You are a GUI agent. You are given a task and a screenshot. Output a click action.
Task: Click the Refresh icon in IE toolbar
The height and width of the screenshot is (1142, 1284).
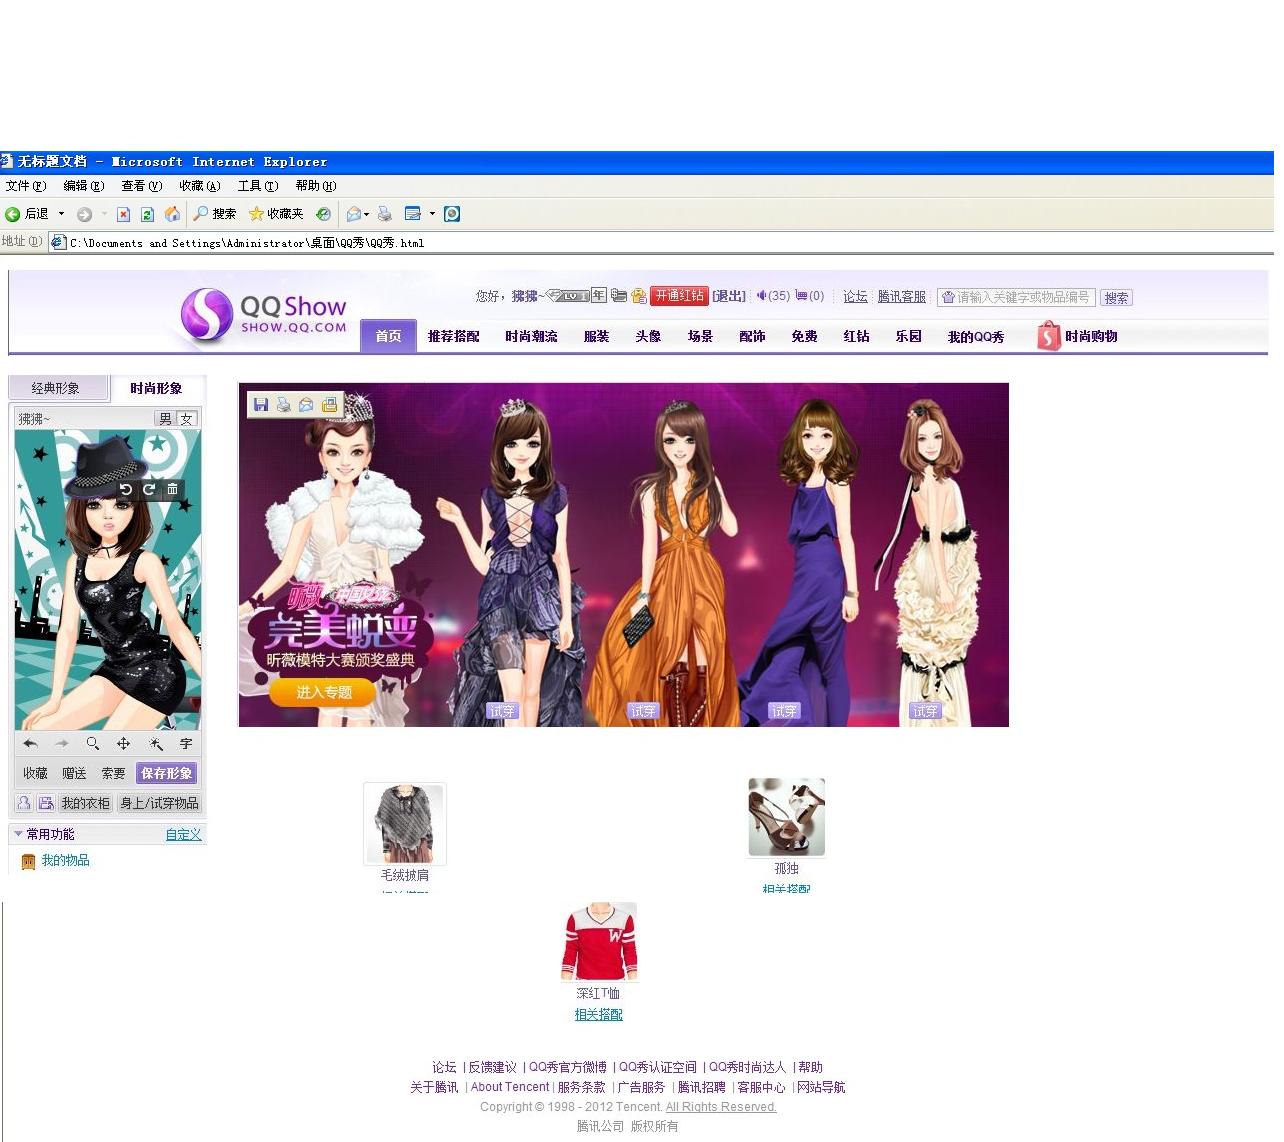147,214
